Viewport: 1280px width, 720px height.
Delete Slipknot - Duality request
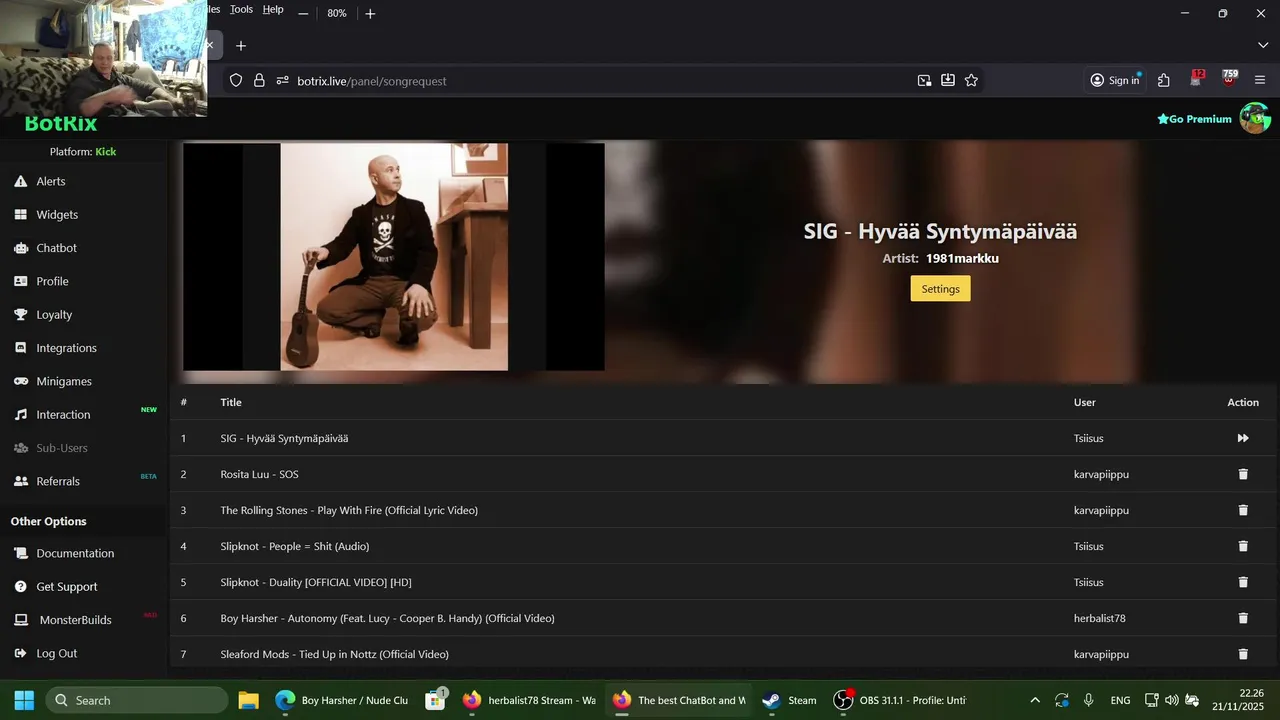tap(1243, 582)
